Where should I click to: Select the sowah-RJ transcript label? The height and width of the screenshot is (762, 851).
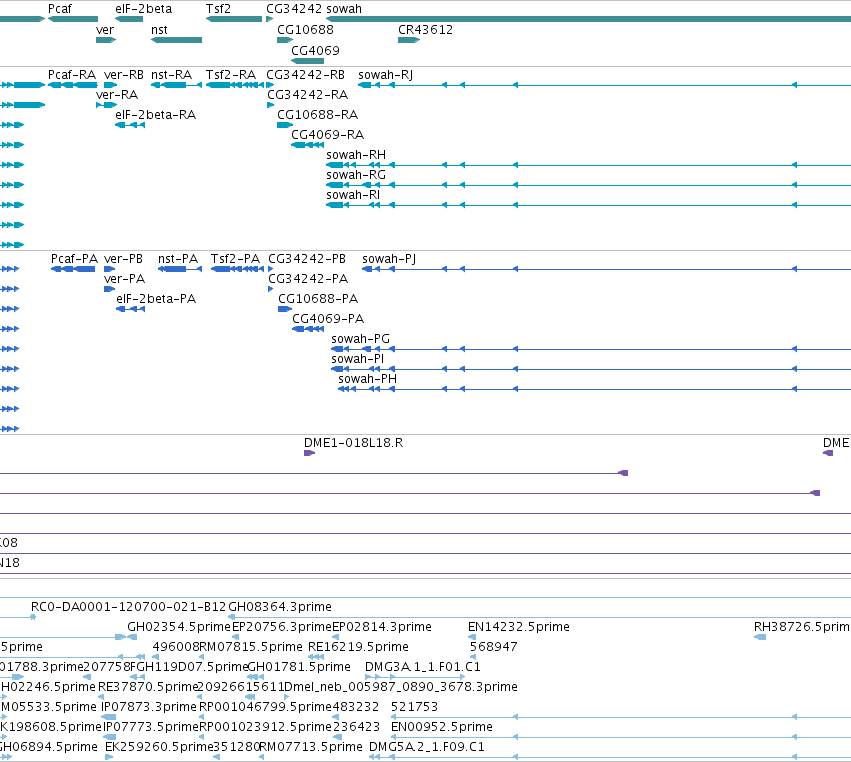click(x=385, y=75)
